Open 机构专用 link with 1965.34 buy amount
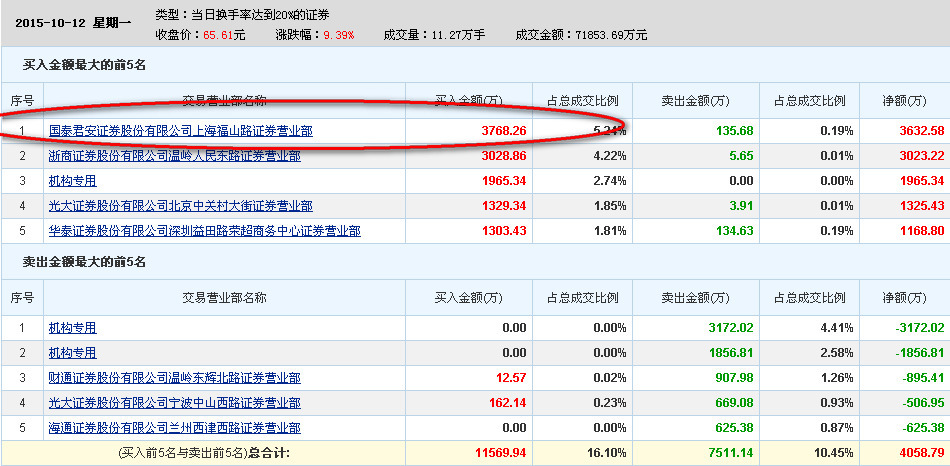 pyautogui.click(x=72, y=181)
